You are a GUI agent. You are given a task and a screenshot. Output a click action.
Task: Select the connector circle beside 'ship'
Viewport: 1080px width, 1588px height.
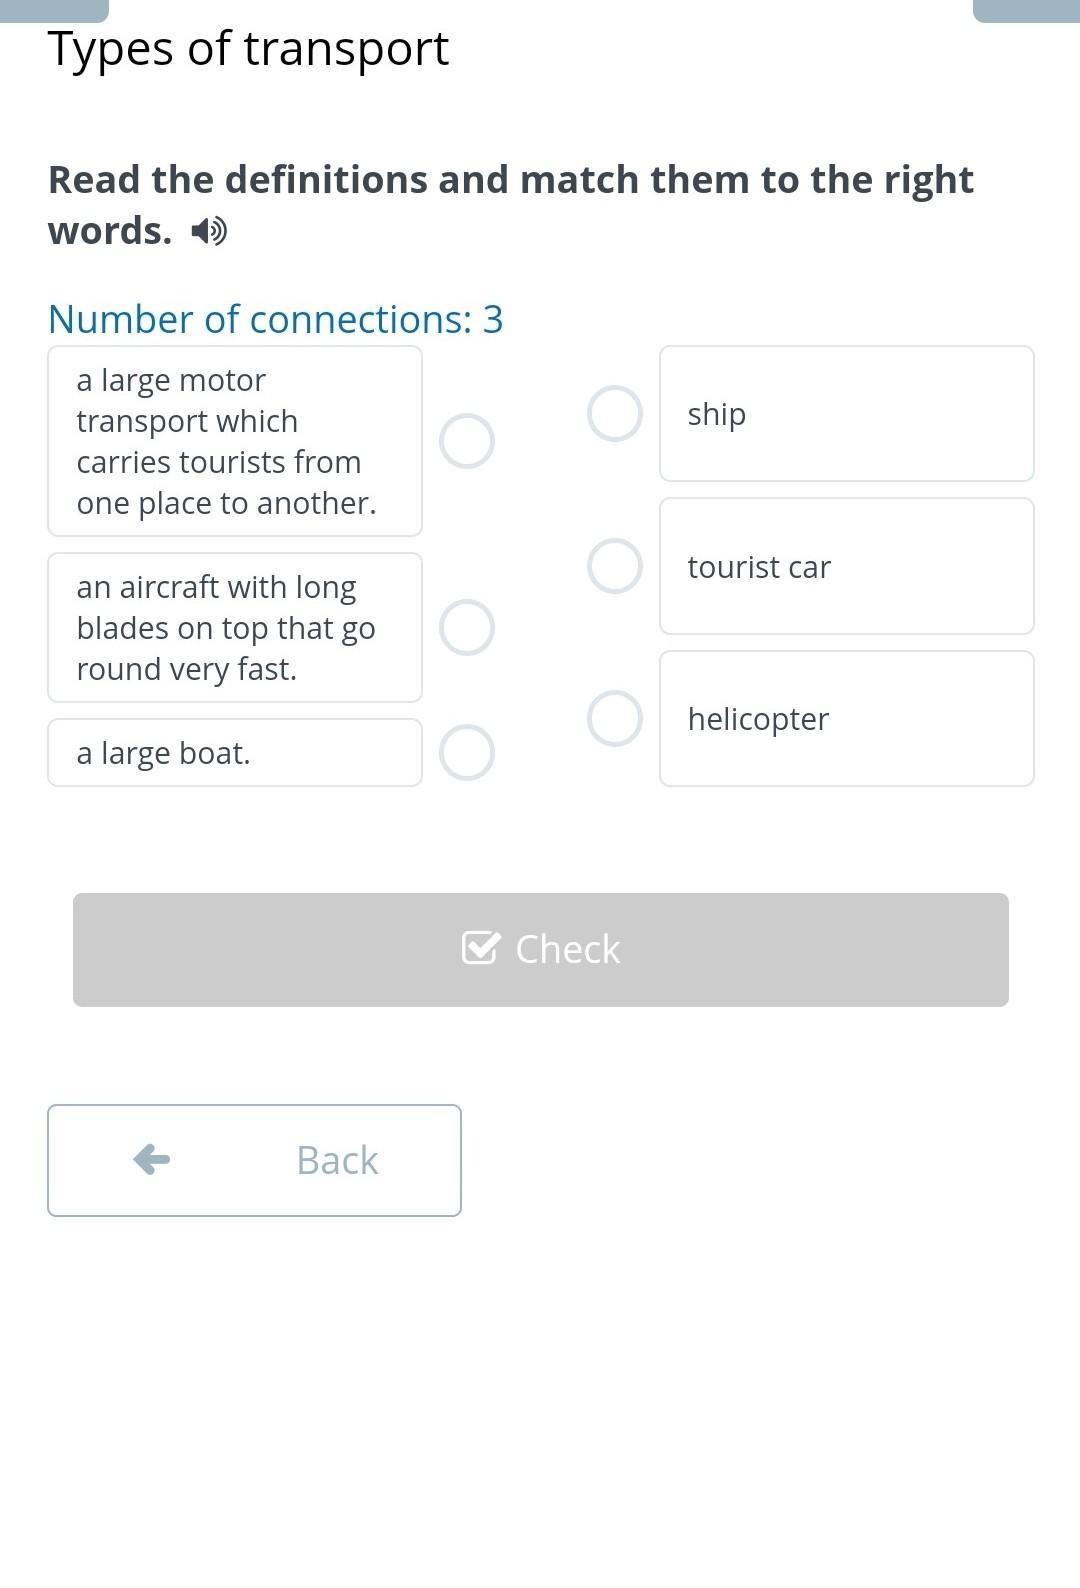click(x=615, y=414)
